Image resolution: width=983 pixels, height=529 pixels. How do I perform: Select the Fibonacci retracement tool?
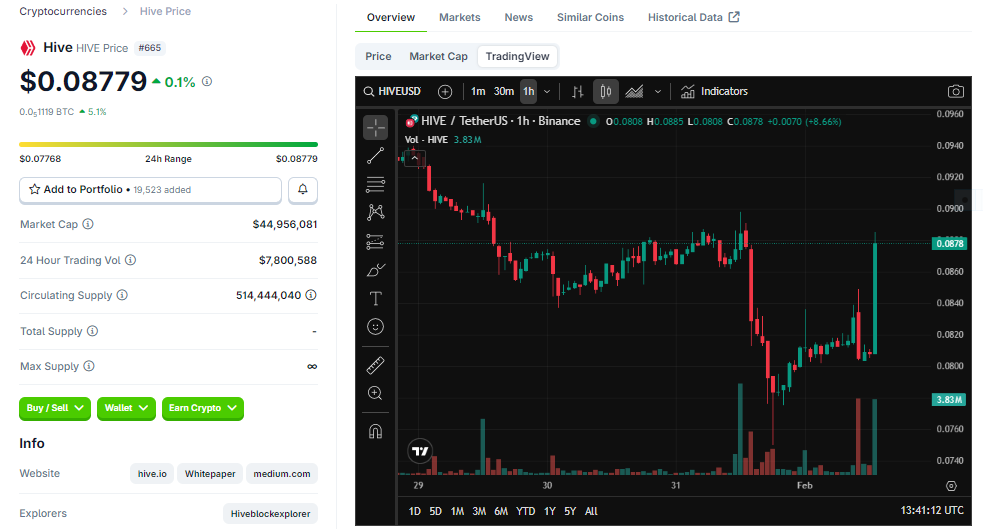pyautogui.click(x=375, y=184)
